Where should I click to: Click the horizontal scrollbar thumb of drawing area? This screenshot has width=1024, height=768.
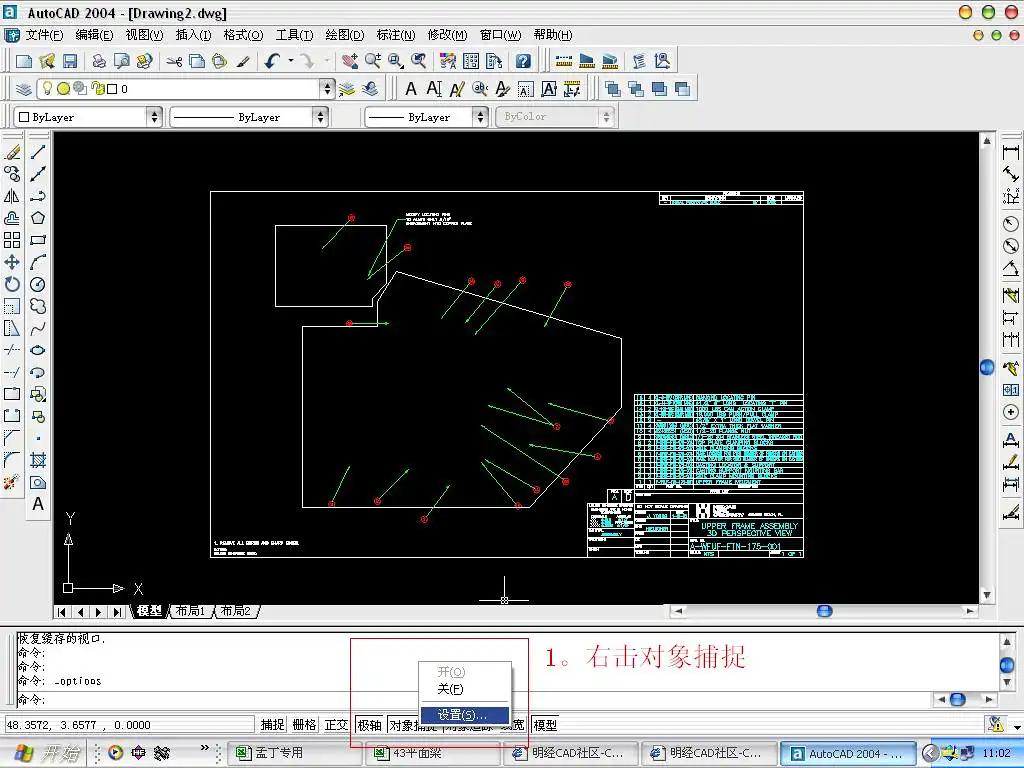825,611
